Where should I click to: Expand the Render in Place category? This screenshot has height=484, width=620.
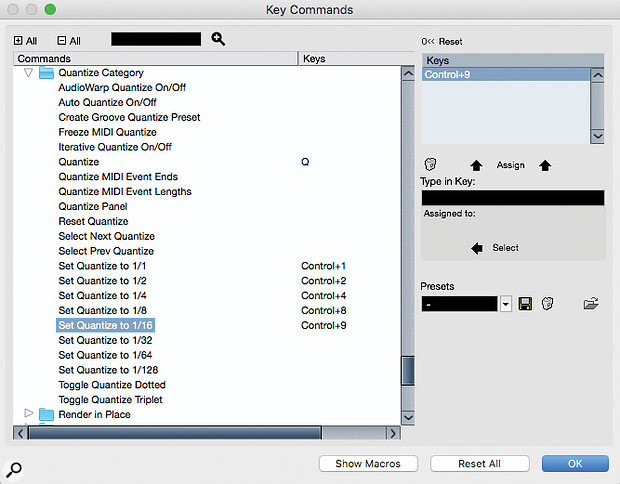[28, 413]
